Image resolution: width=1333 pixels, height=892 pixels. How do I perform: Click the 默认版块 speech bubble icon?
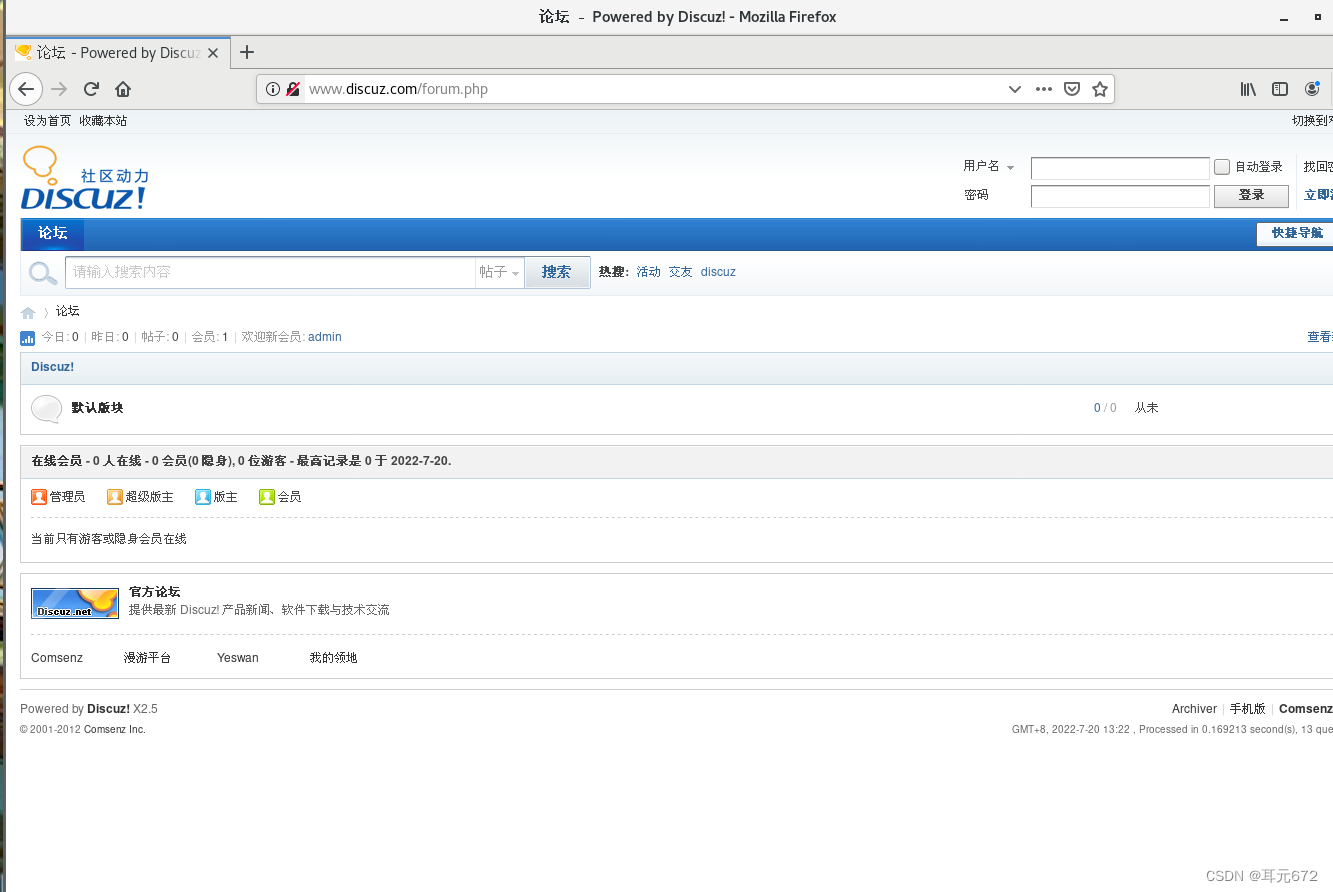(47, 408)
